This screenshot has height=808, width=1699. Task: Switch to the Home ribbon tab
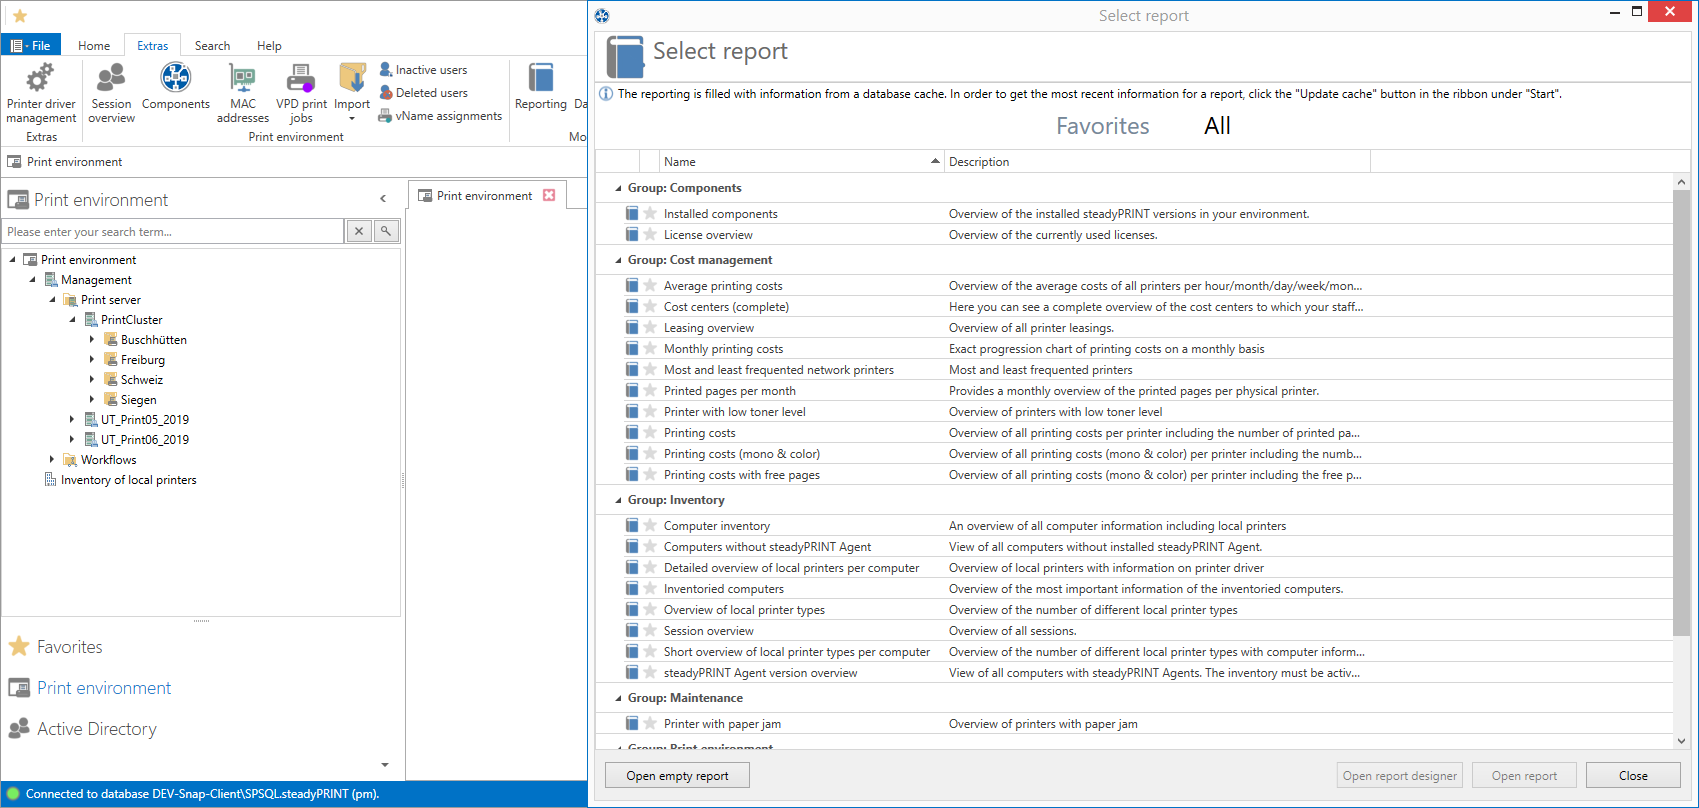pos(94,45)
